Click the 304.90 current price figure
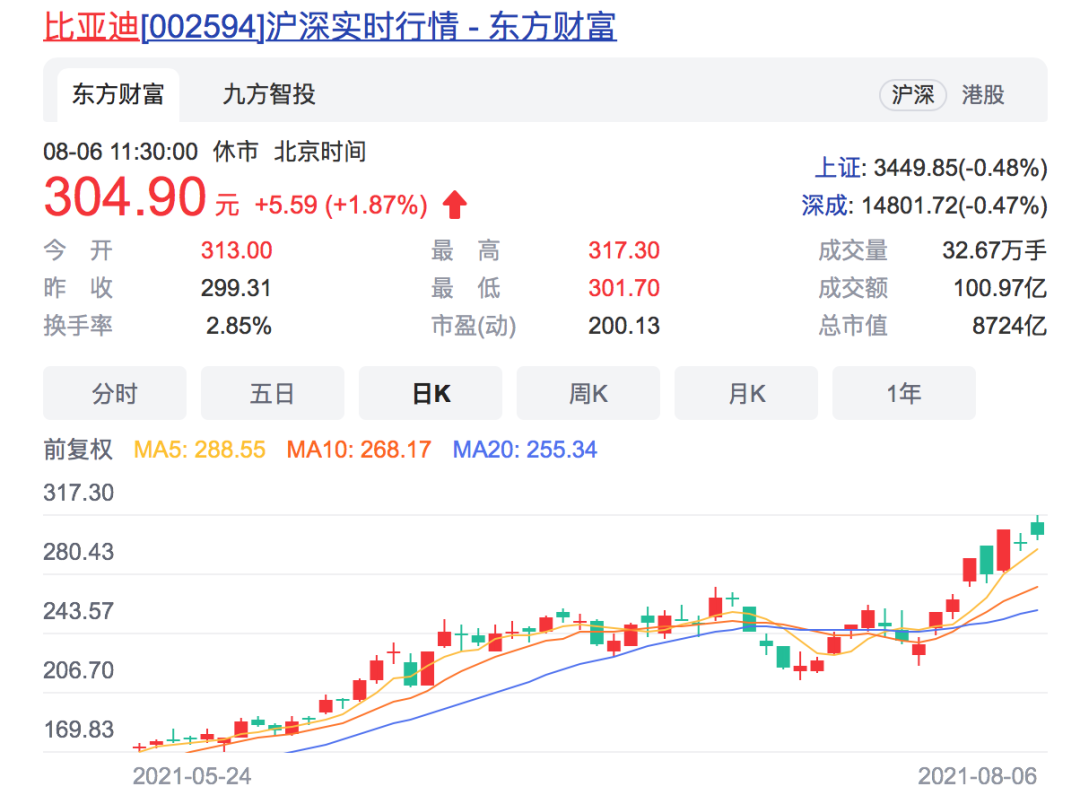Image resolution: width=1080 pixels, height=804 pixels. (124, 197)
